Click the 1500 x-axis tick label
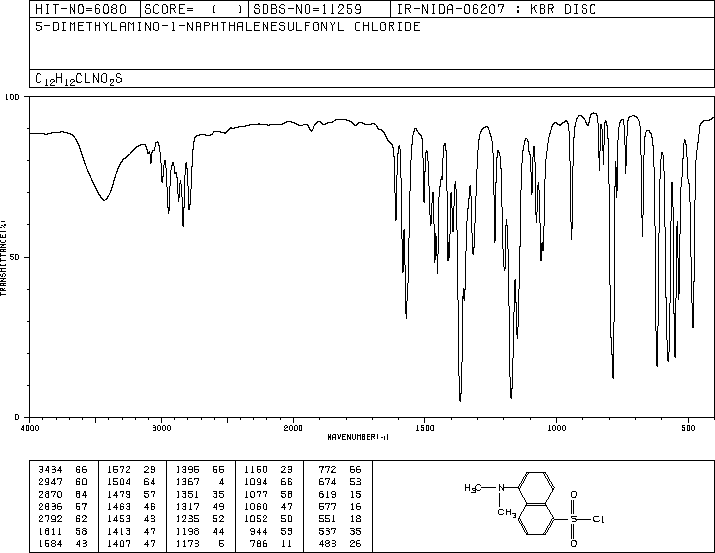715x553 pixels. pyautogui.click(x=425, y=428)
